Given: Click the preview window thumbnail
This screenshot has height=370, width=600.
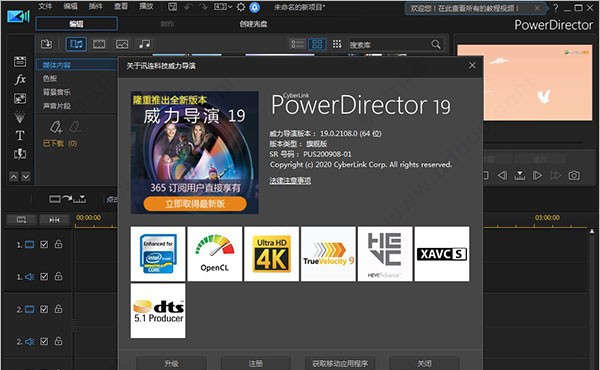Looking at the screenshot, I should coord(538,83).
